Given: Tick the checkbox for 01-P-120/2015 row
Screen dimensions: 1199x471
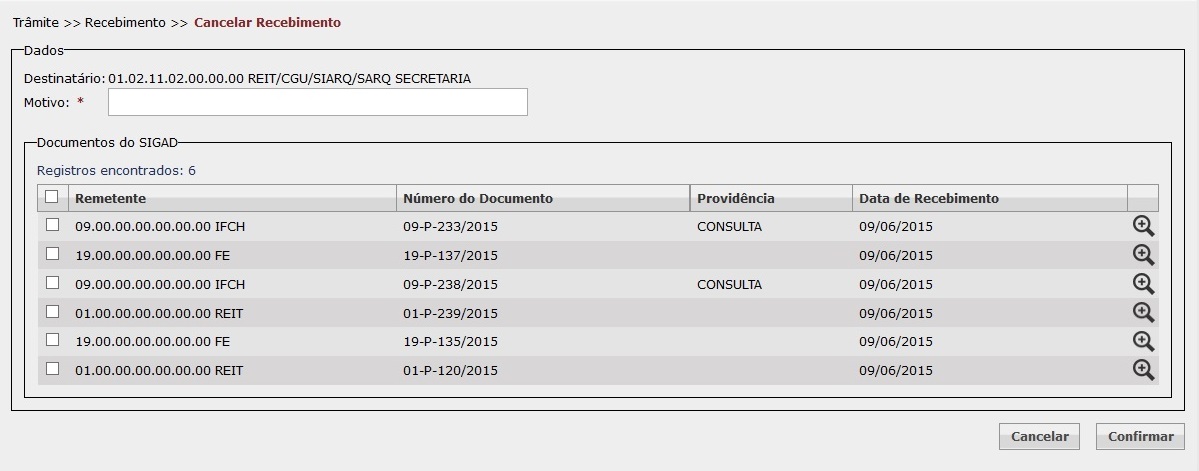Looking at the screenshot, I should (x=52, y=369).
